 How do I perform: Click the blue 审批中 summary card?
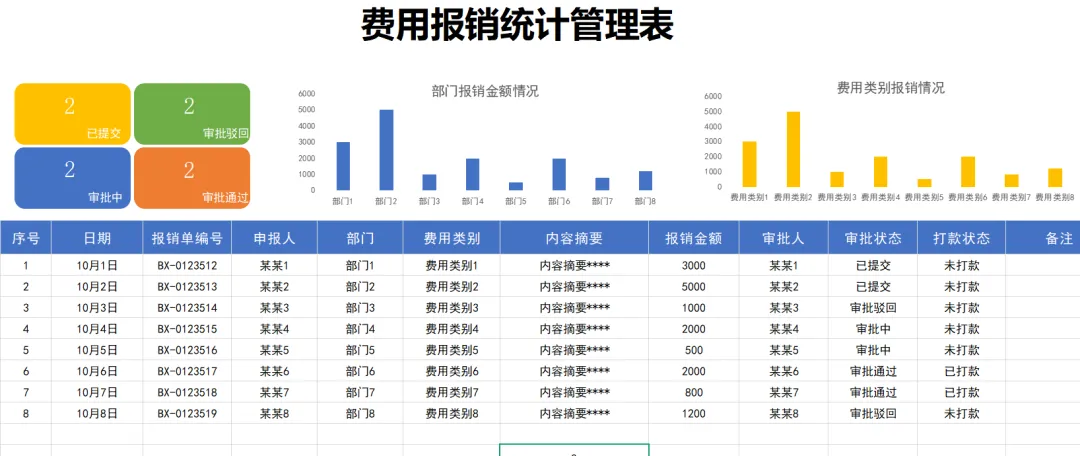pos(72,178)
